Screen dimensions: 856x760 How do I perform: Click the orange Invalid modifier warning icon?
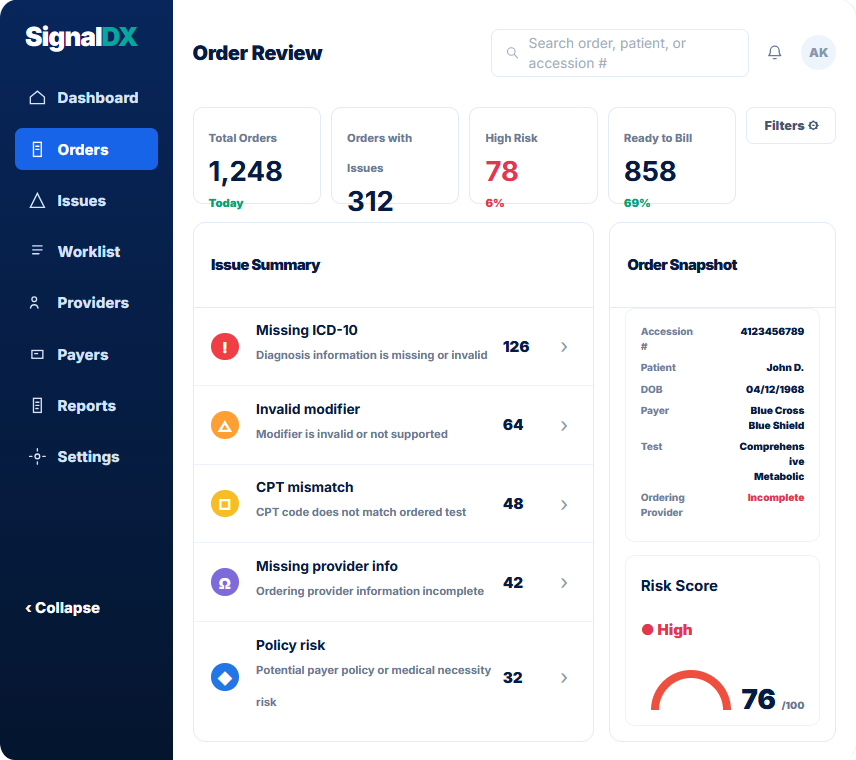pyautogui.click(x=225, y=425)
